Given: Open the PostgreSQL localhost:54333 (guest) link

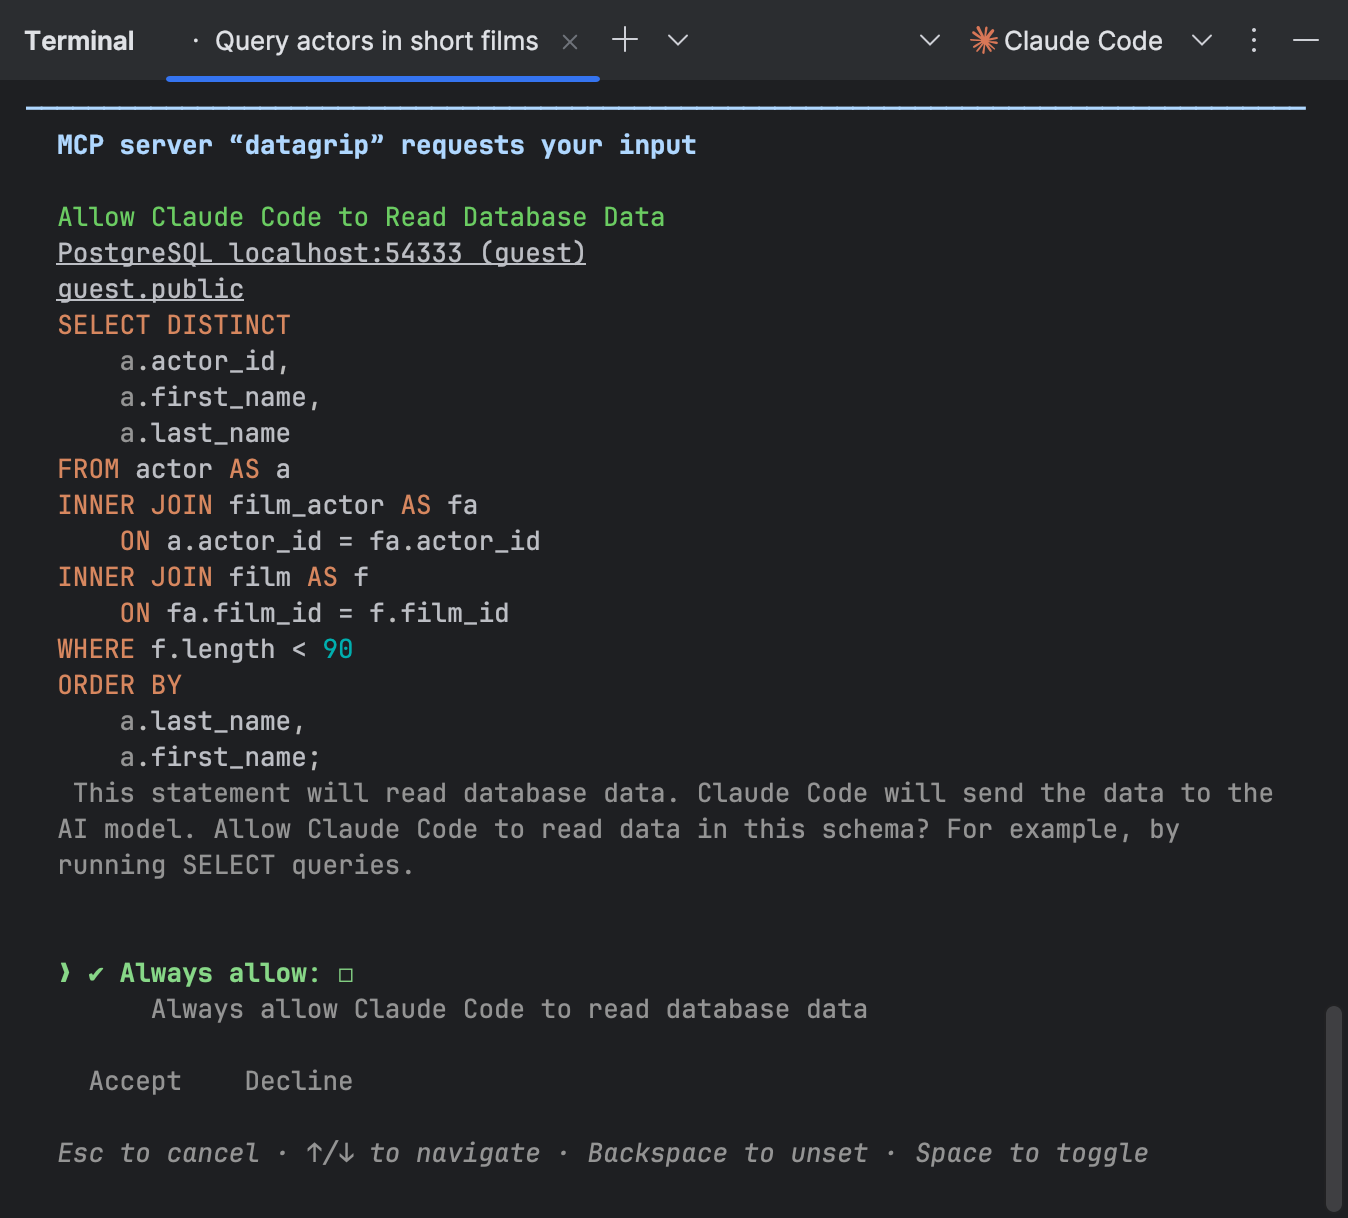Looking at the screenshot, I should (321, 253).
